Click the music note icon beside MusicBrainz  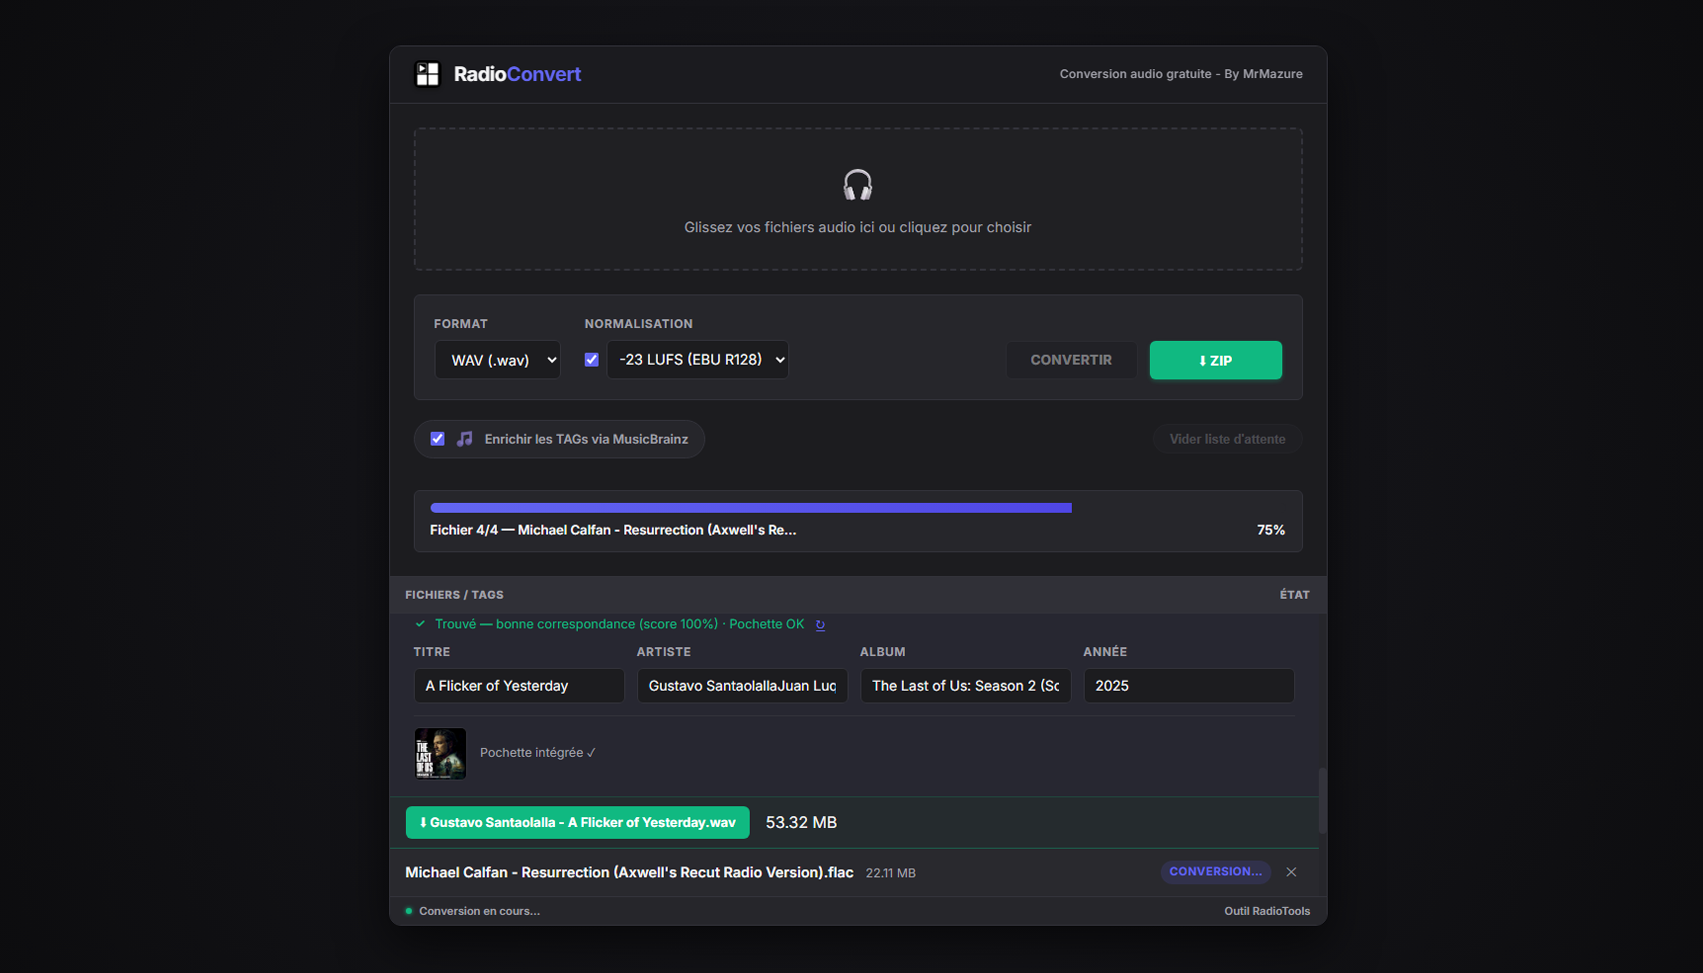[465, 439]
